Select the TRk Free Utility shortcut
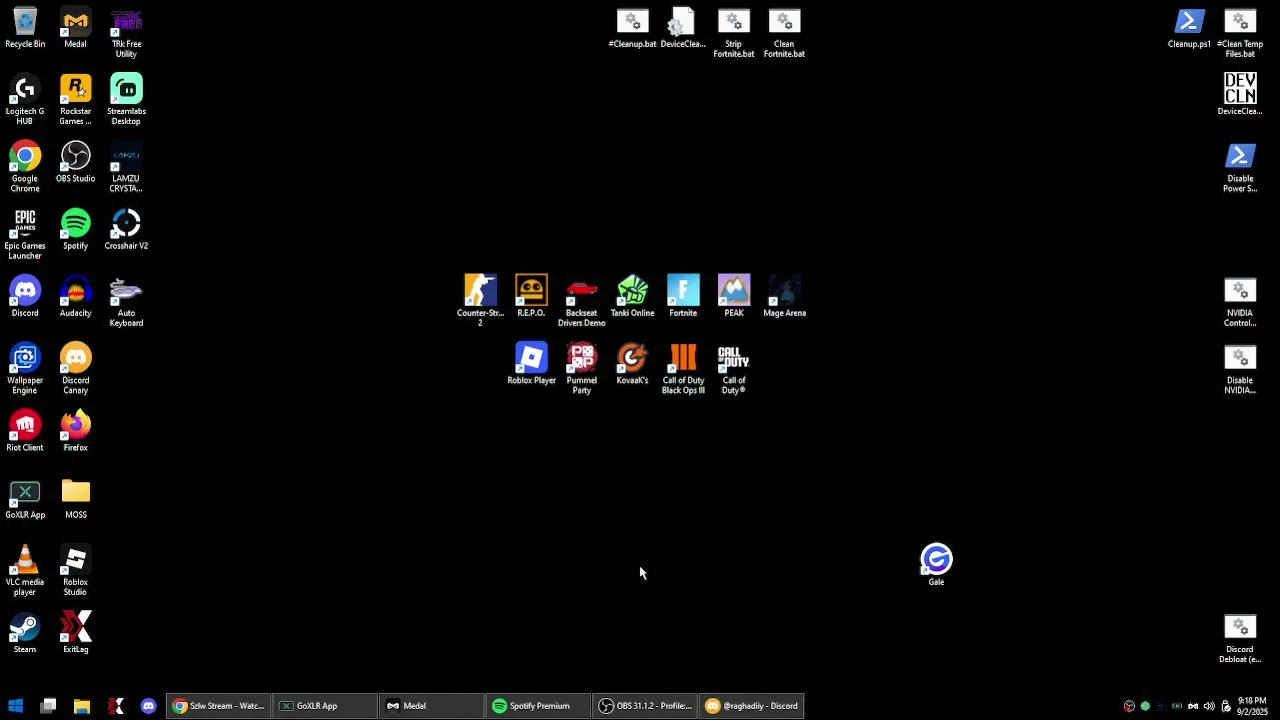The image size is (1280, 720). point(126,33)
